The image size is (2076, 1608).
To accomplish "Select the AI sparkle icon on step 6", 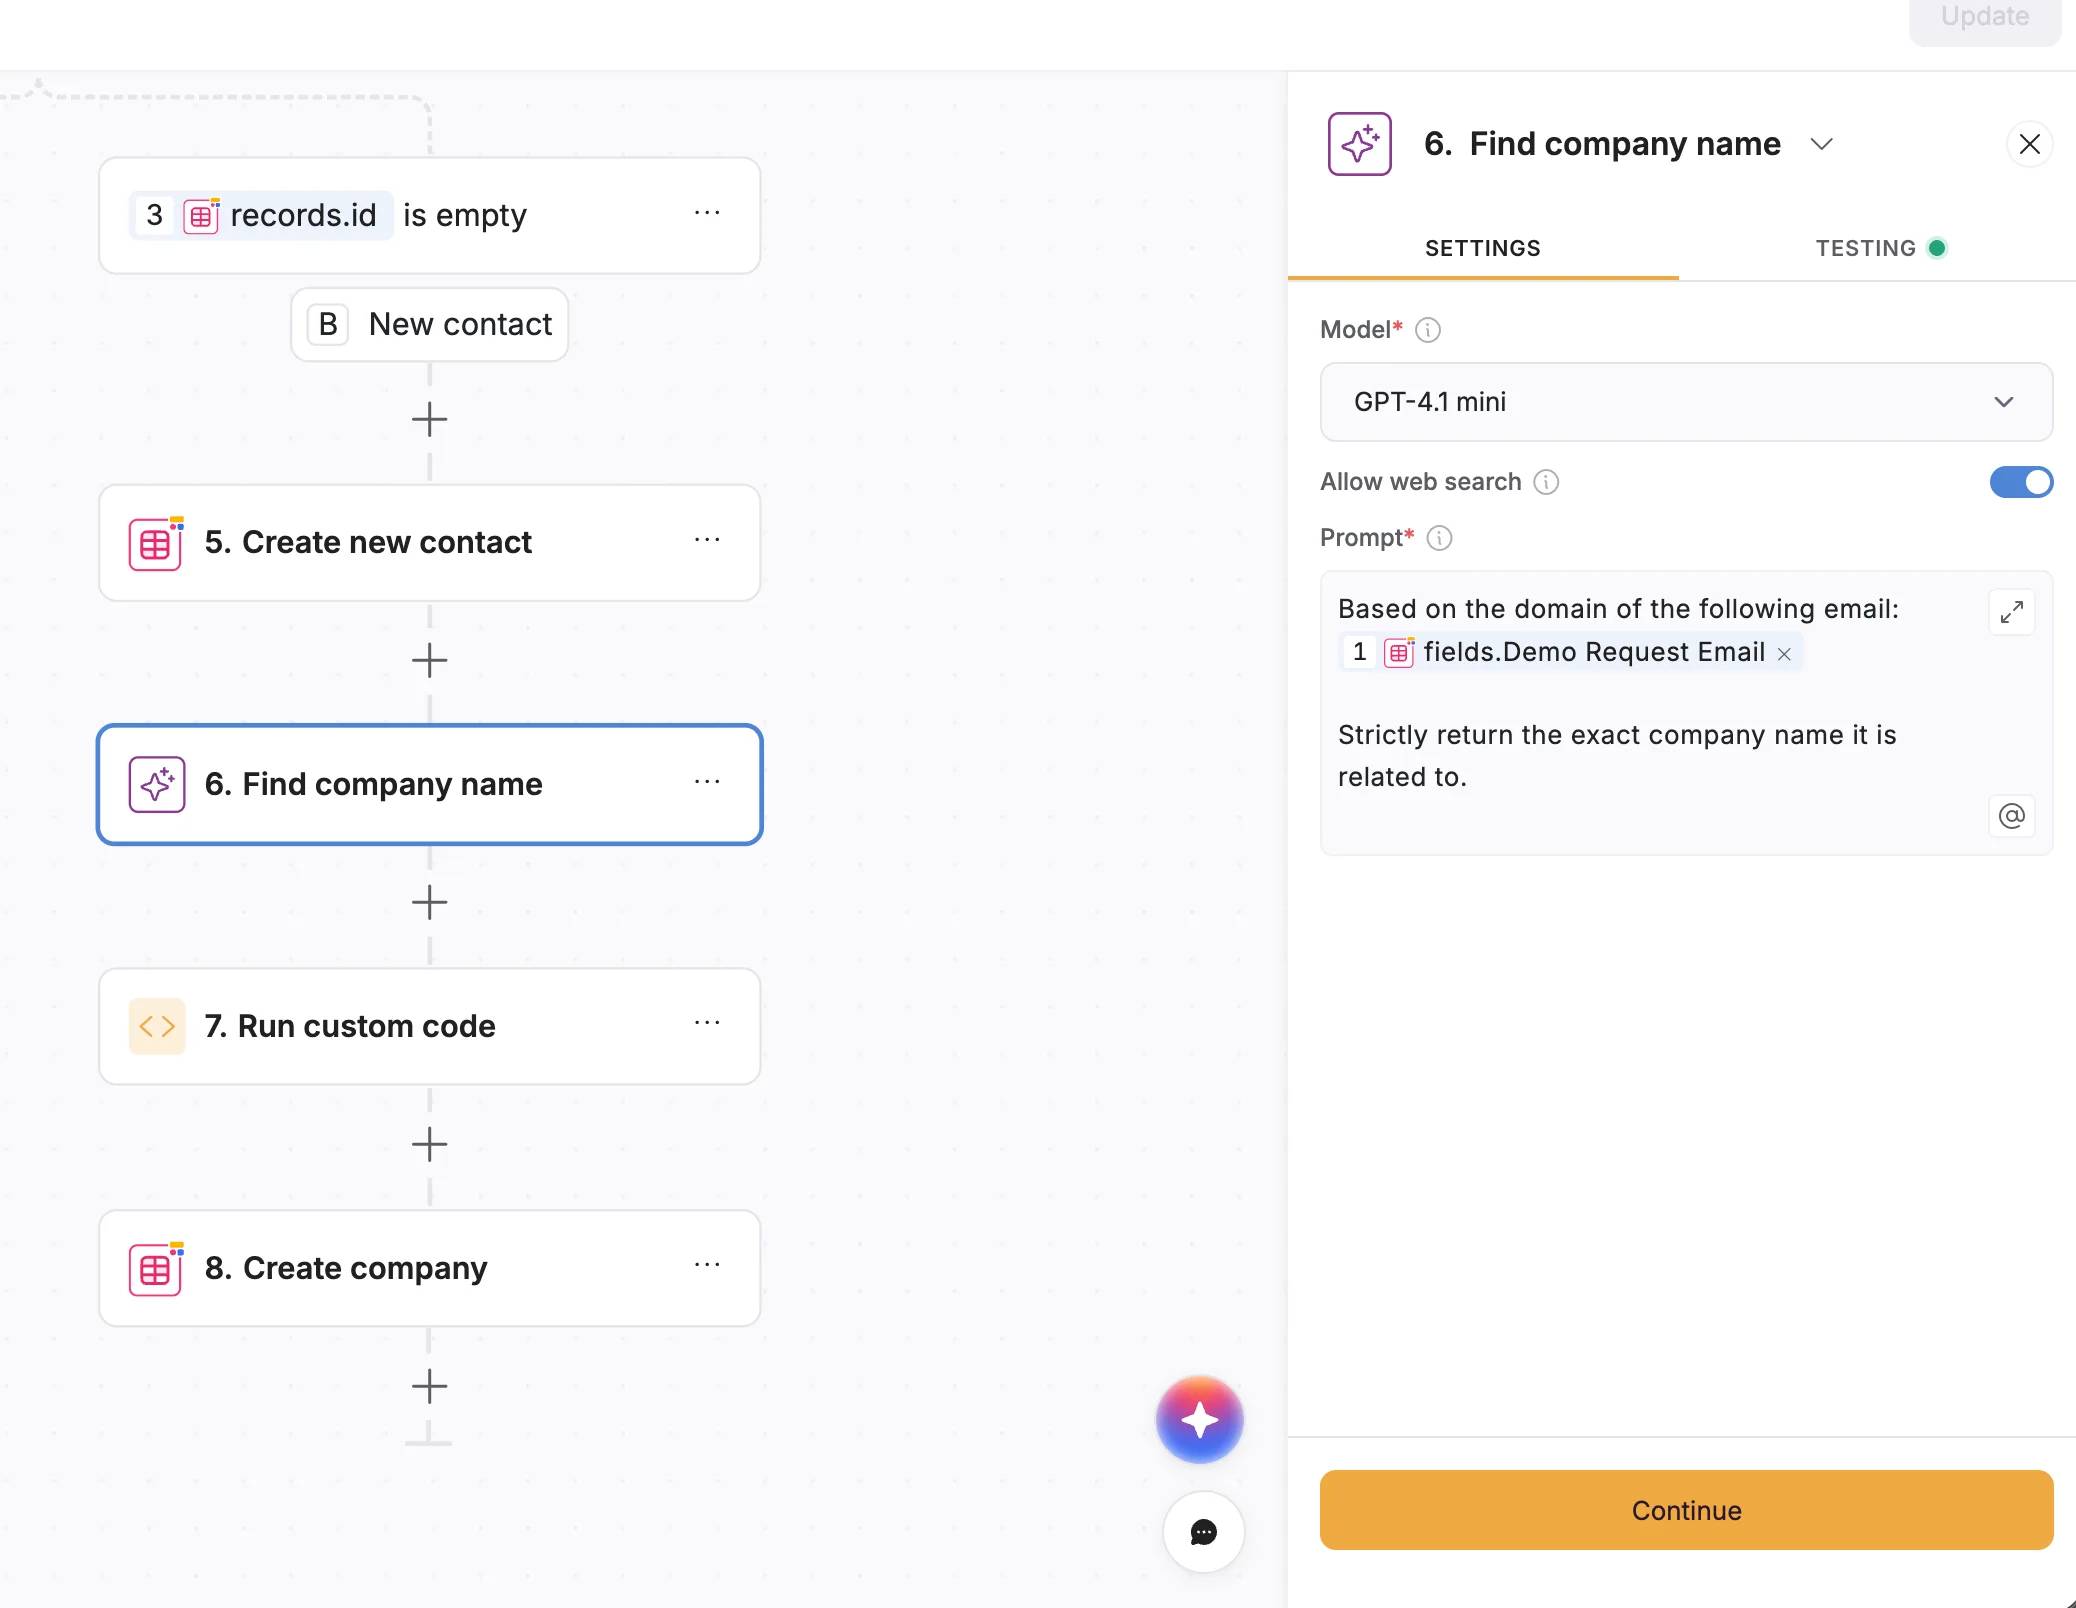I will tap(156, 785).
